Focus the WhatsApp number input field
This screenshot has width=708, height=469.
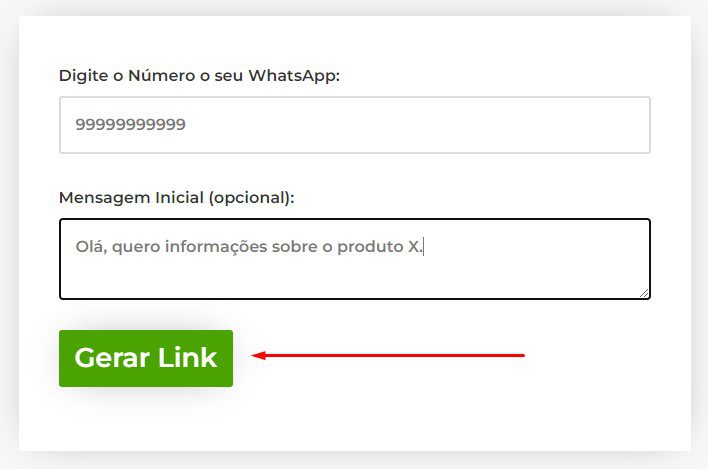click(355, 125)
